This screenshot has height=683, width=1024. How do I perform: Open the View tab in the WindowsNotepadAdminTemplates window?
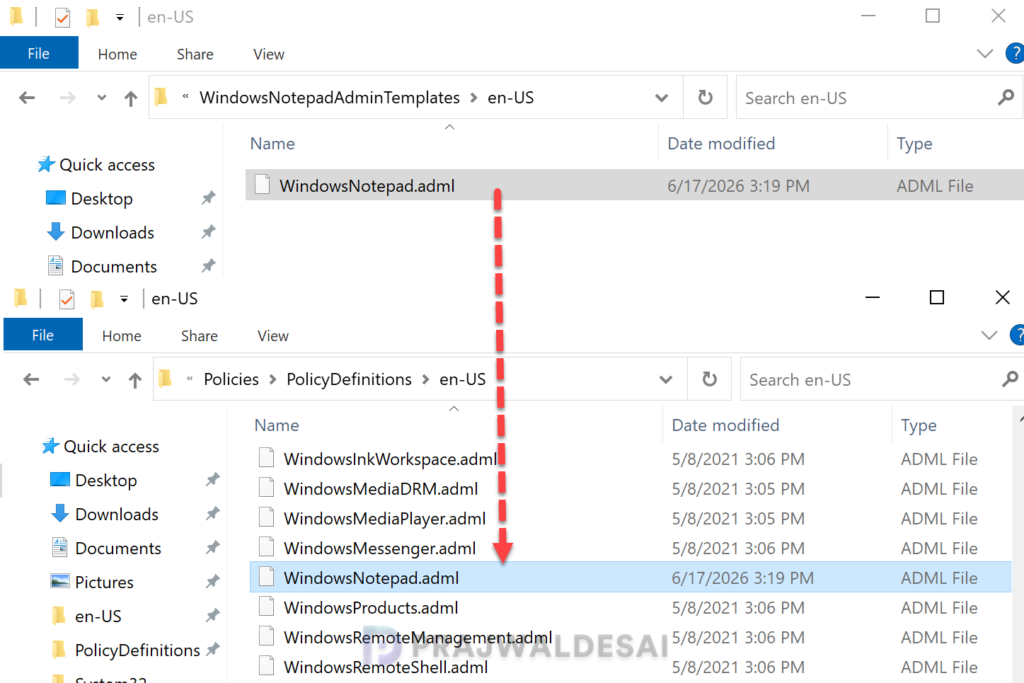coord(268,54)
